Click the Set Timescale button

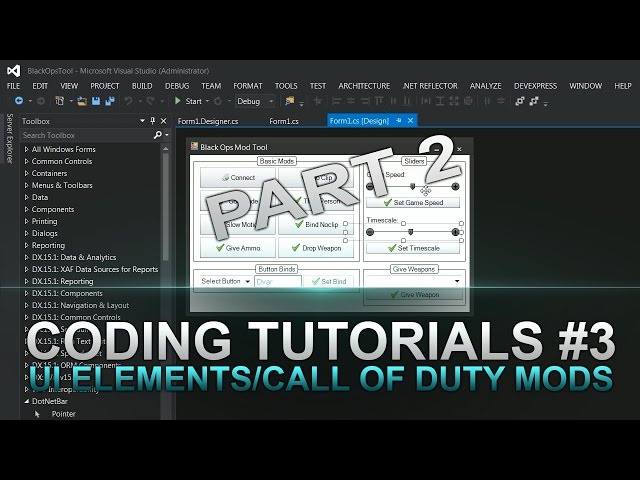coord(413,248)
